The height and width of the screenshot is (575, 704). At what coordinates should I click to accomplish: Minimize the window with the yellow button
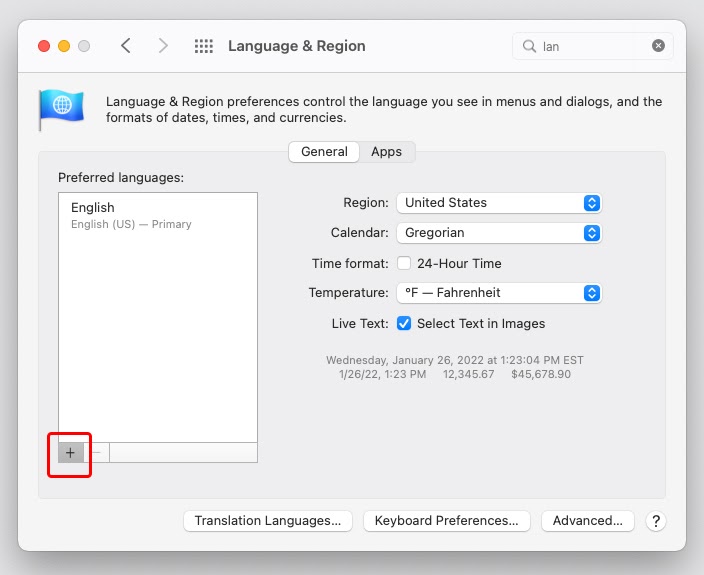[64, 46]
